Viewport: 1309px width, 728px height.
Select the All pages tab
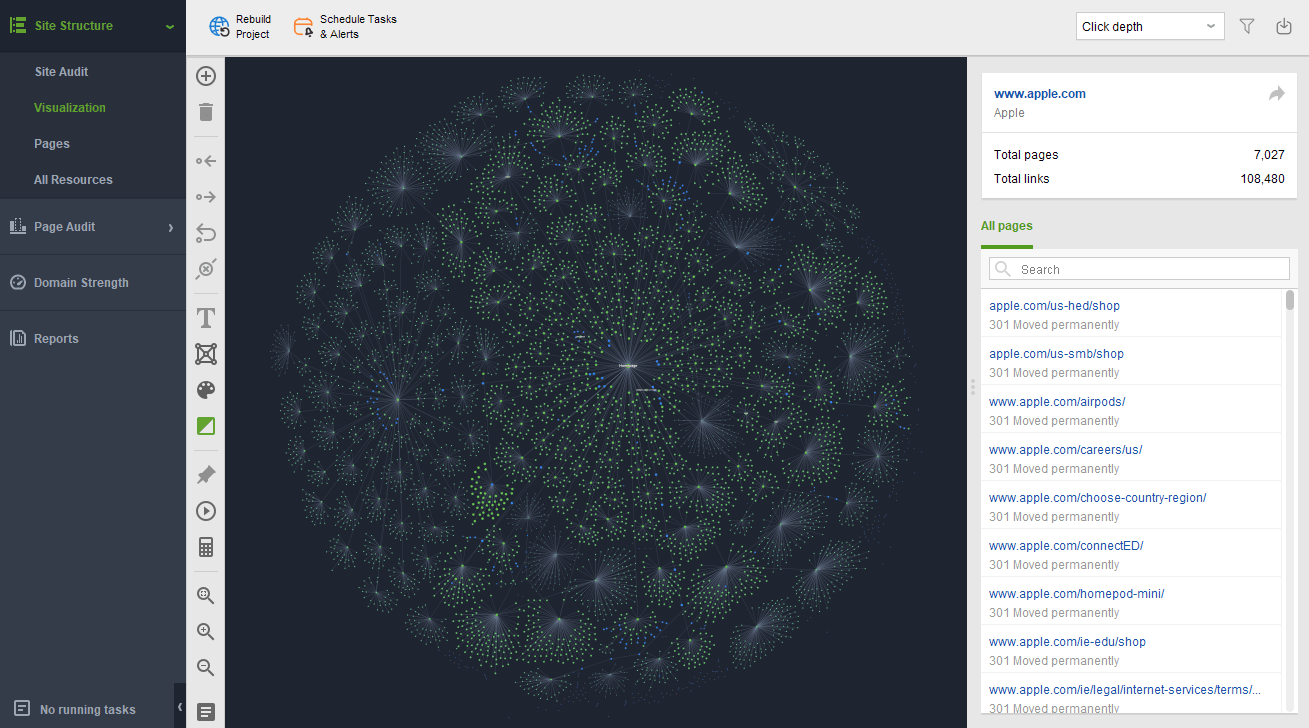coord(1006,227)
